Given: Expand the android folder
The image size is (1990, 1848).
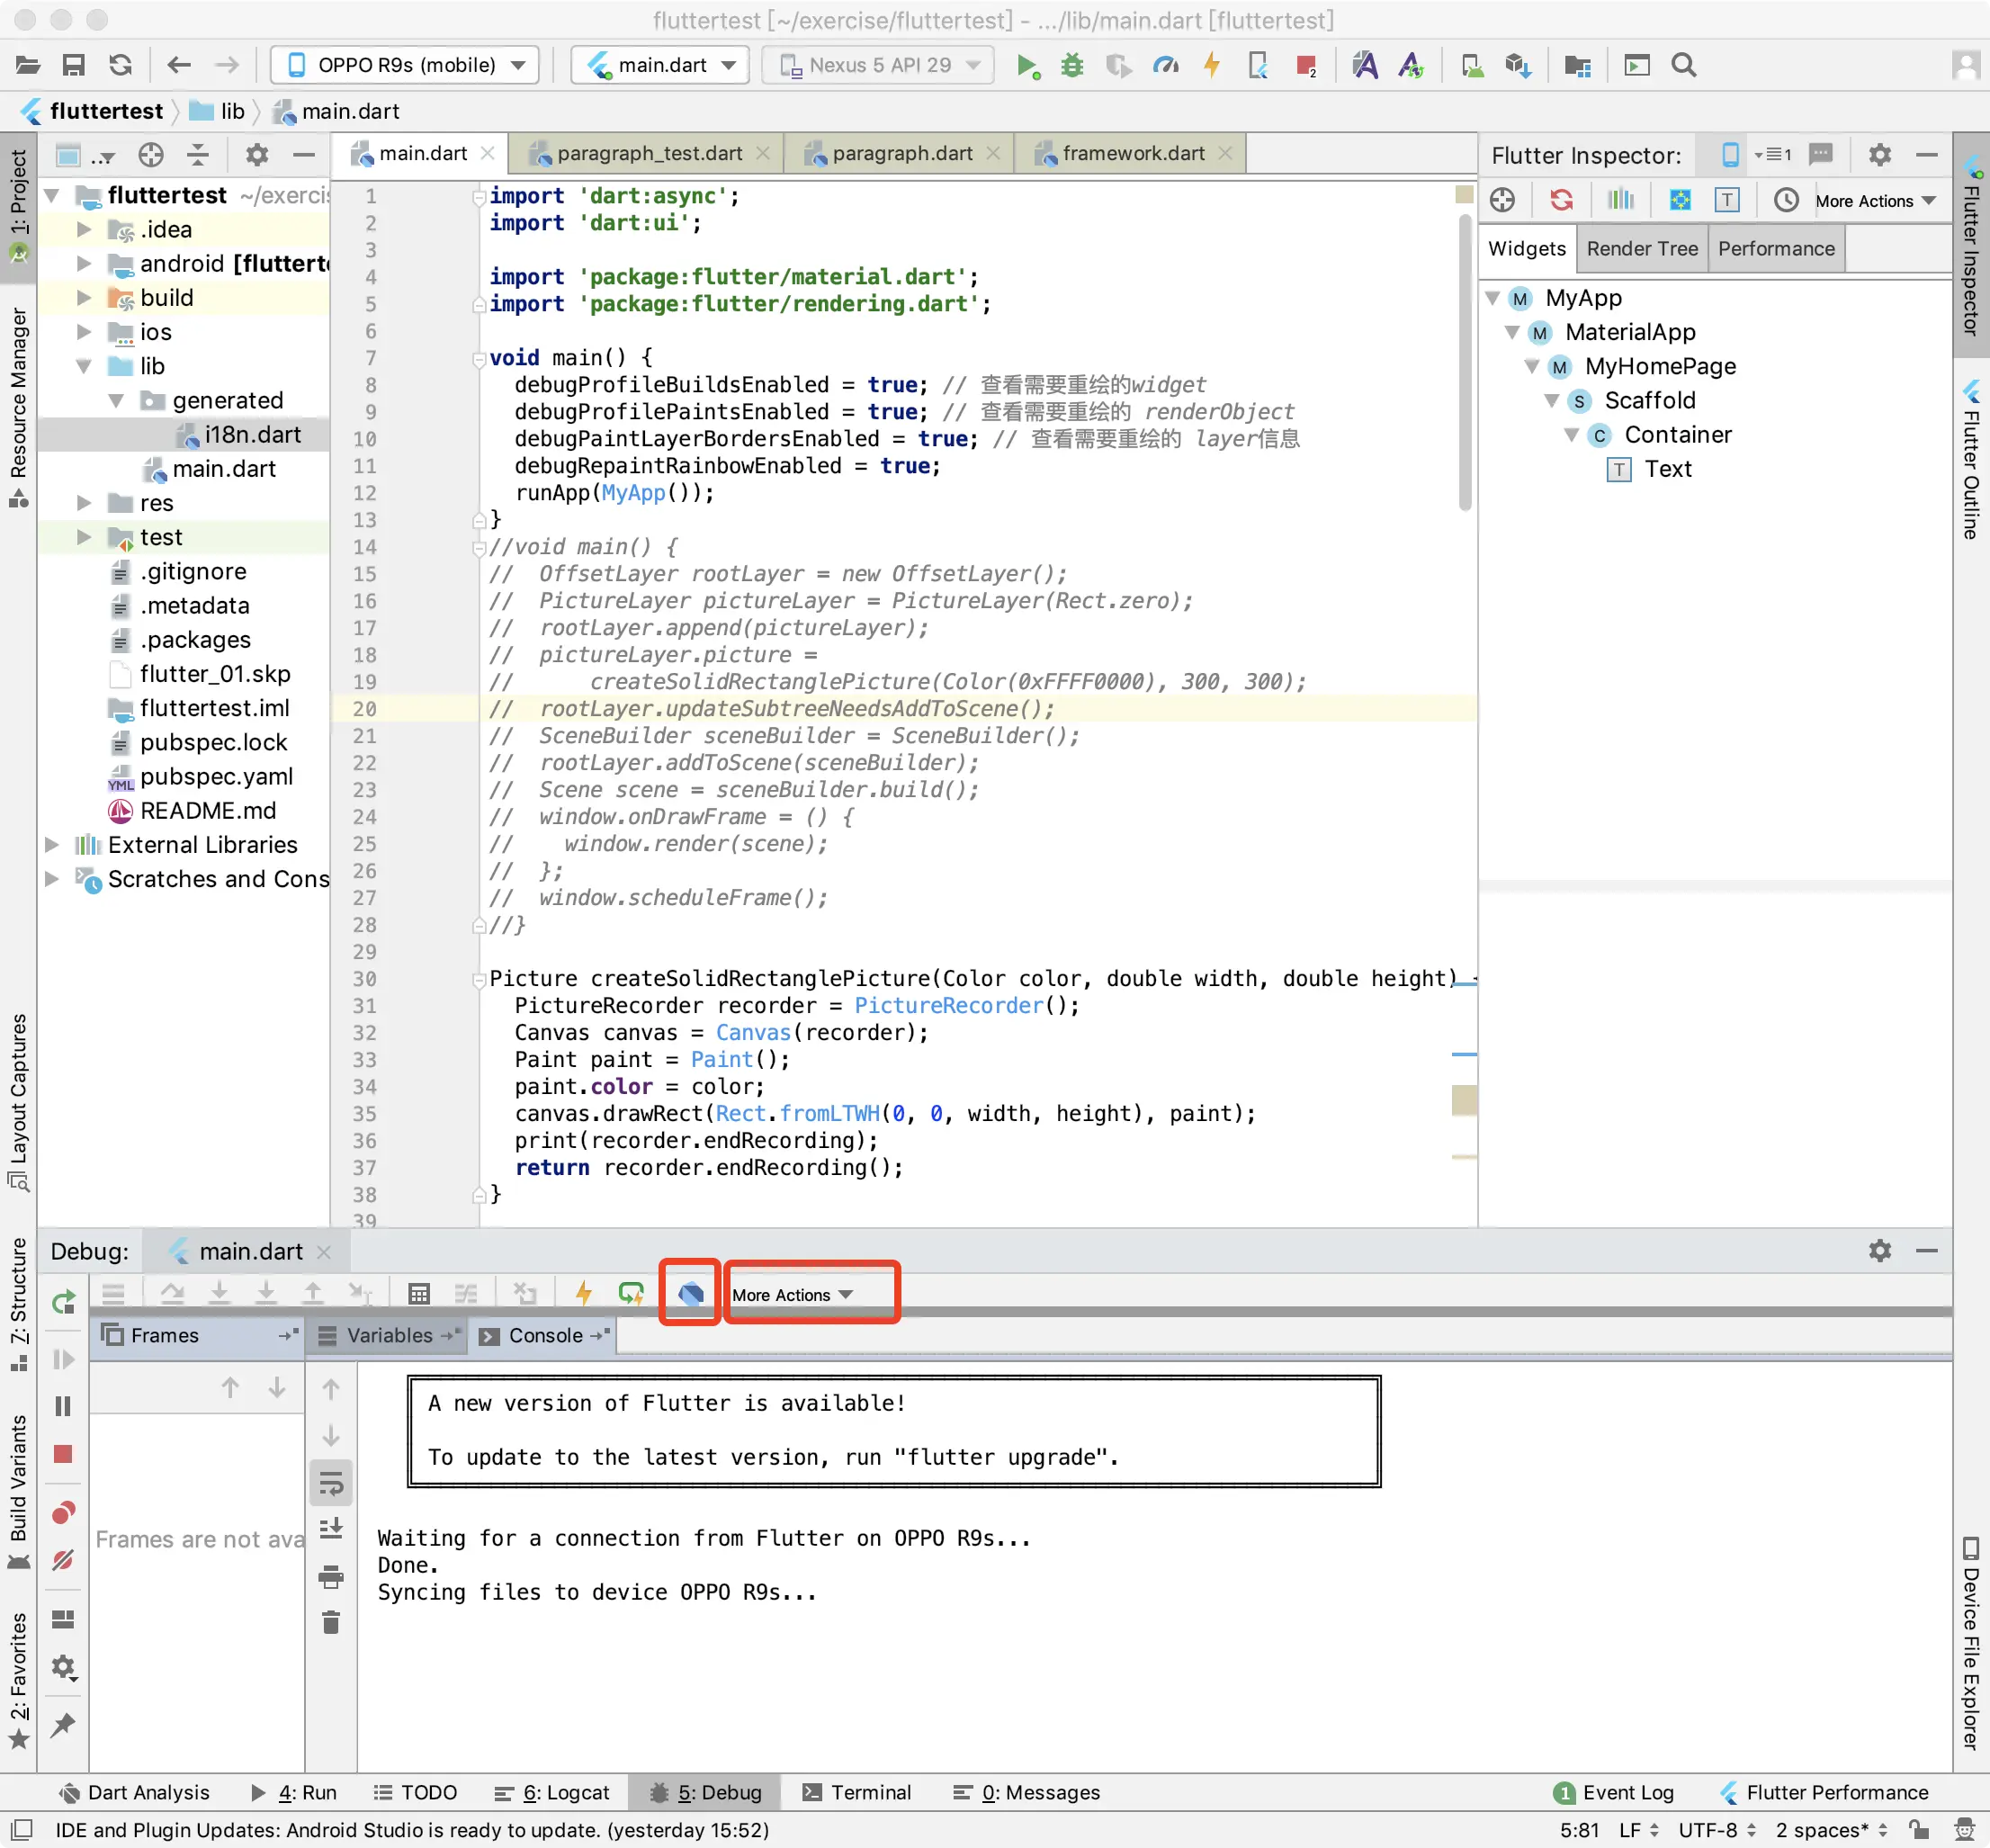Looking at the screenshot, I should tap(84, 264).
